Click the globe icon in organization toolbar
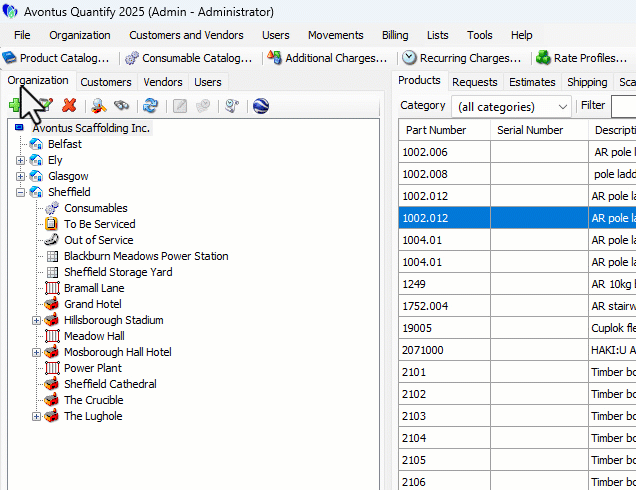Viewport: 636px width, 490px height. click(261, 105)
